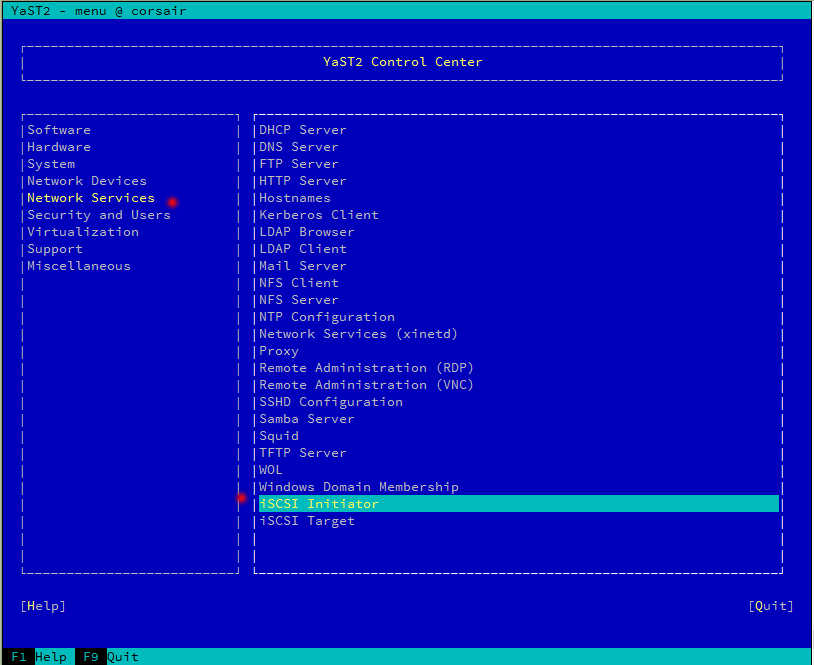This screenshot has width=814, height=665.
Task: Select the Proxy entry
Action: click(x=279, y=351)
